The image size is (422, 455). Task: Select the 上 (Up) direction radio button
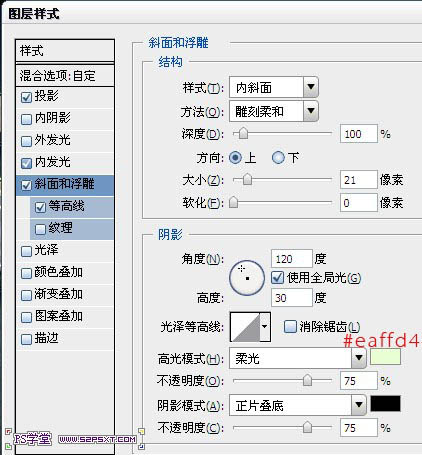point(235,157)
